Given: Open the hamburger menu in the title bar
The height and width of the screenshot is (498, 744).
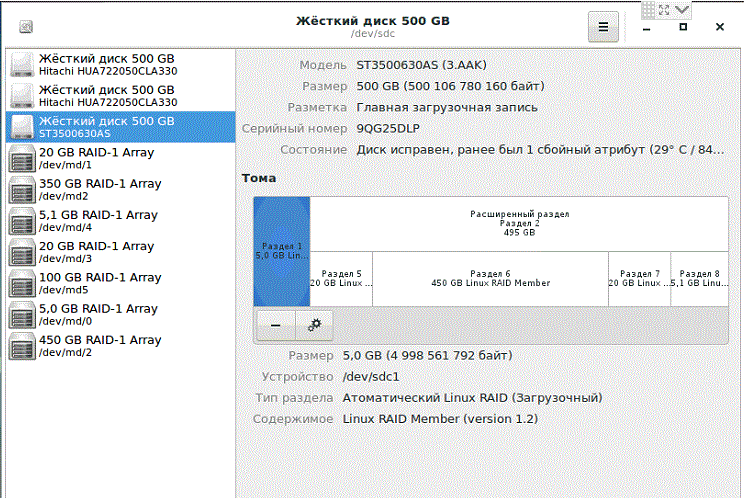Looking at the screenshot, I should 603,27.
